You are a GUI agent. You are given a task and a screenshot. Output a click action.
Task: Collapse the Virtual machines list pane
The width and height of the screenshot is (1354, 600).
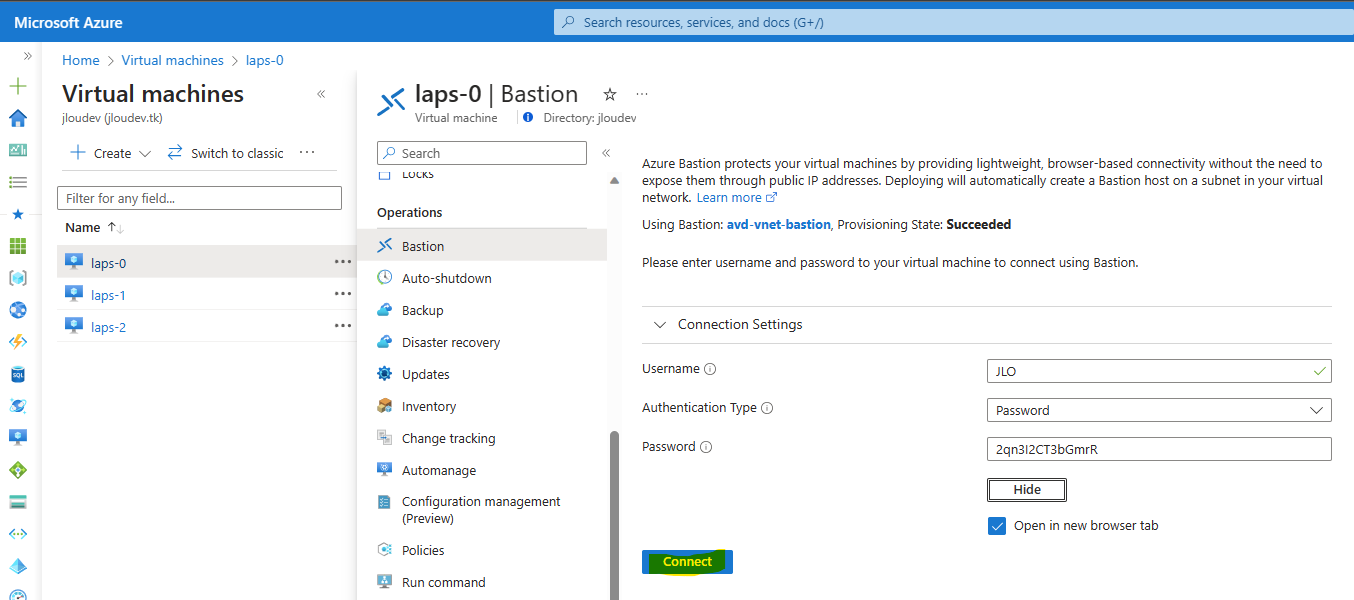(321, 94)
